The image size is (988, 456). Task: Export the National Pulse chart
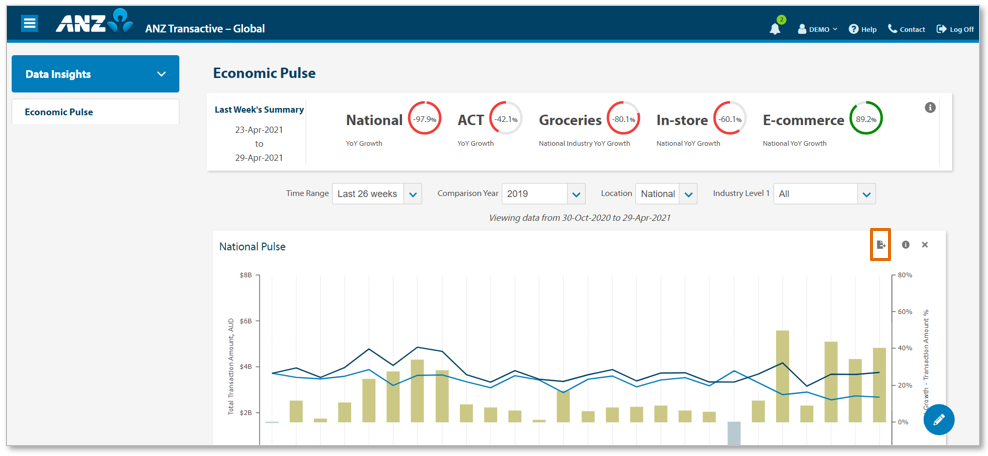click(880, 244)
